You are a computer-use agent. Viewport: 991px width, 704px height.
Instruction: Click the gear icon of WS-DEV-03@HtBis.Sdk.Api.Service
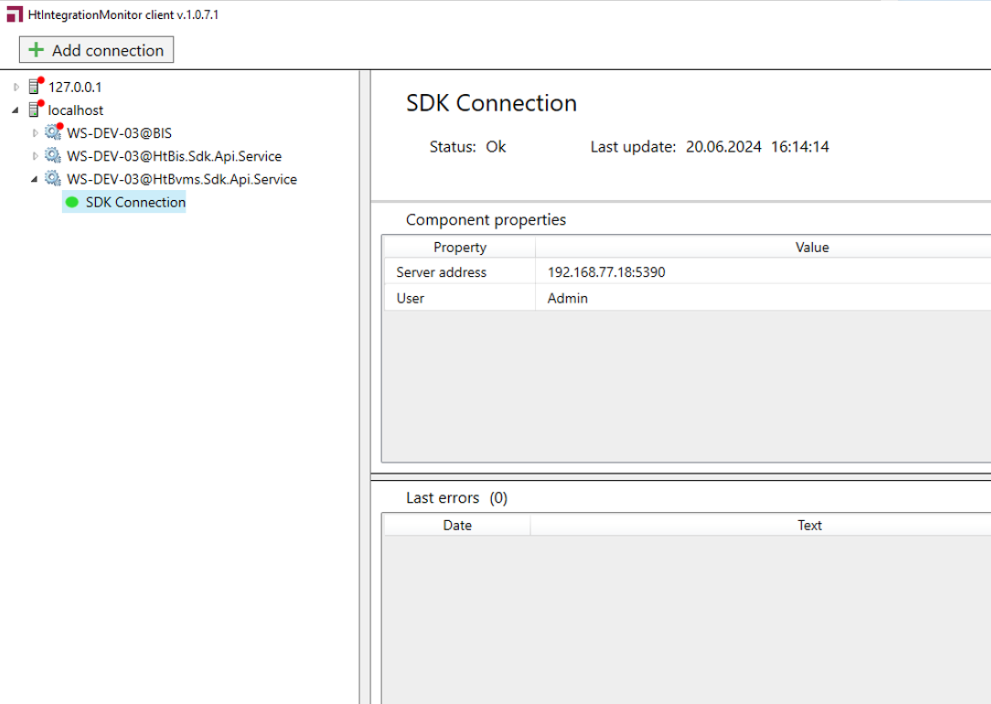click(x=53, y=156)
